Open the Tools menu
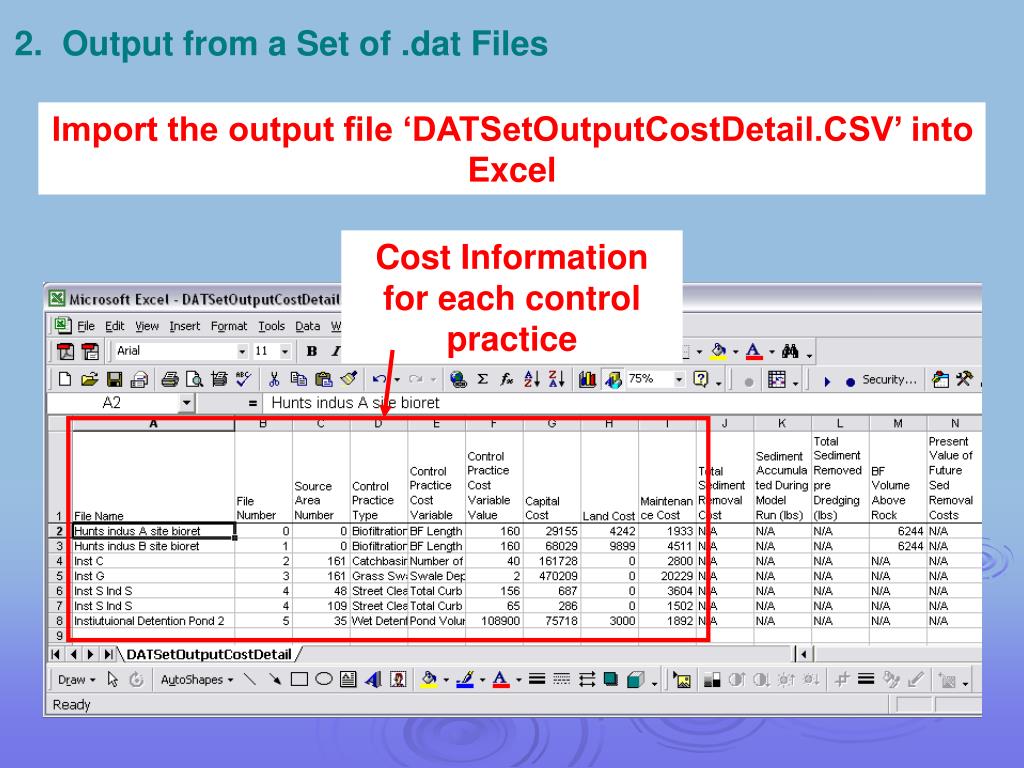Image resolution: width=1024 pixels, height=768 pixels. [271, 326]
